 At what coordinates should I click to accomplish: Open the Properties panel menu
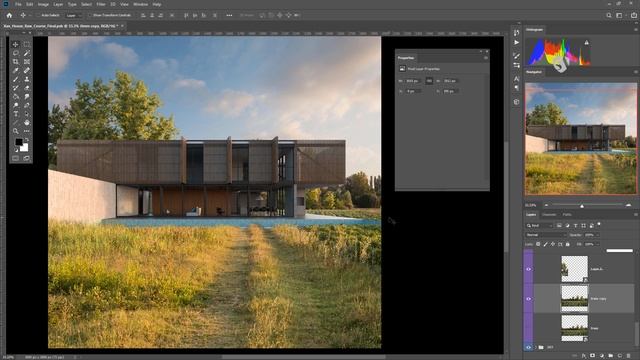(x=485, y=58)
